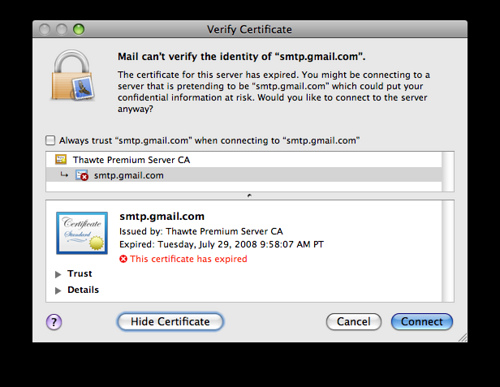Click the certificate chain list scrollbar
Viewport: 500px width, 387px height.
click(448, 172)
